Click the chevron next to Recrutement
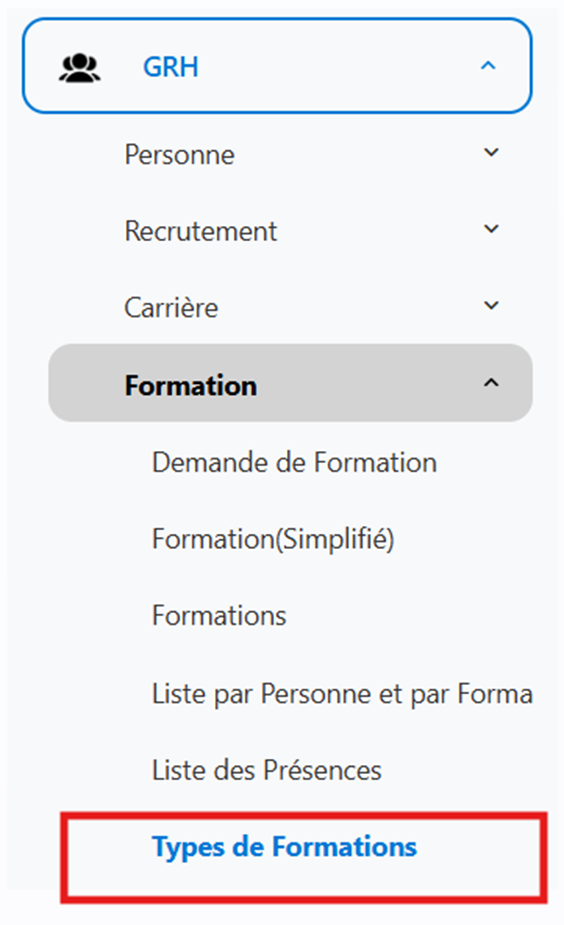 tap(491, 229)
